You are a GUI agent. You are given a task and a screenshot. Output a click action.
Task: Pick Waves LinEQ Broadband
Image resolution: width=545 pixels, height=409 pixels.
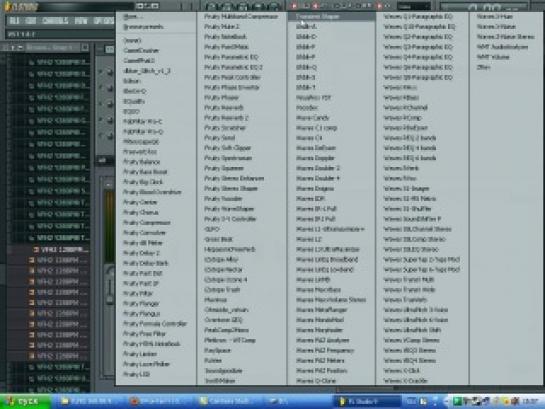tap(327, 260)
